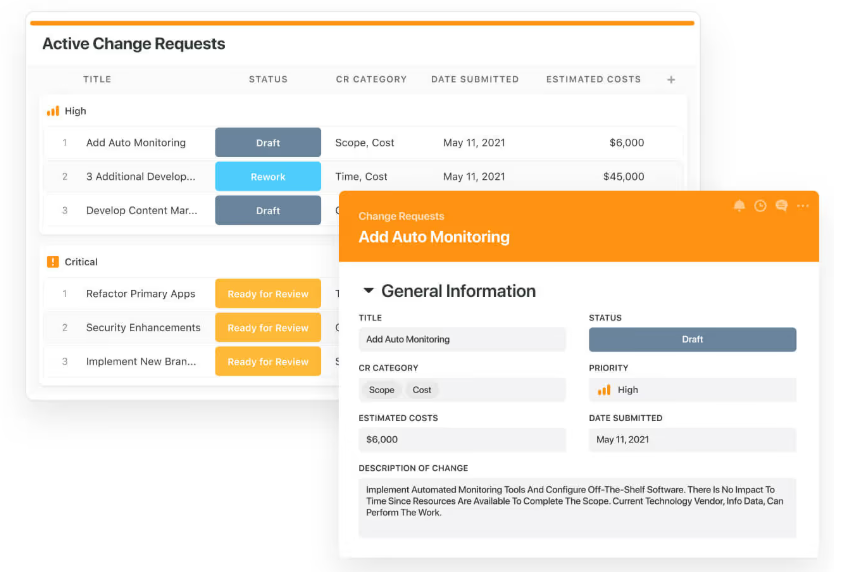846x572 pixels.
Task: Sort by the TITLE column header
Action: (97, 79)
